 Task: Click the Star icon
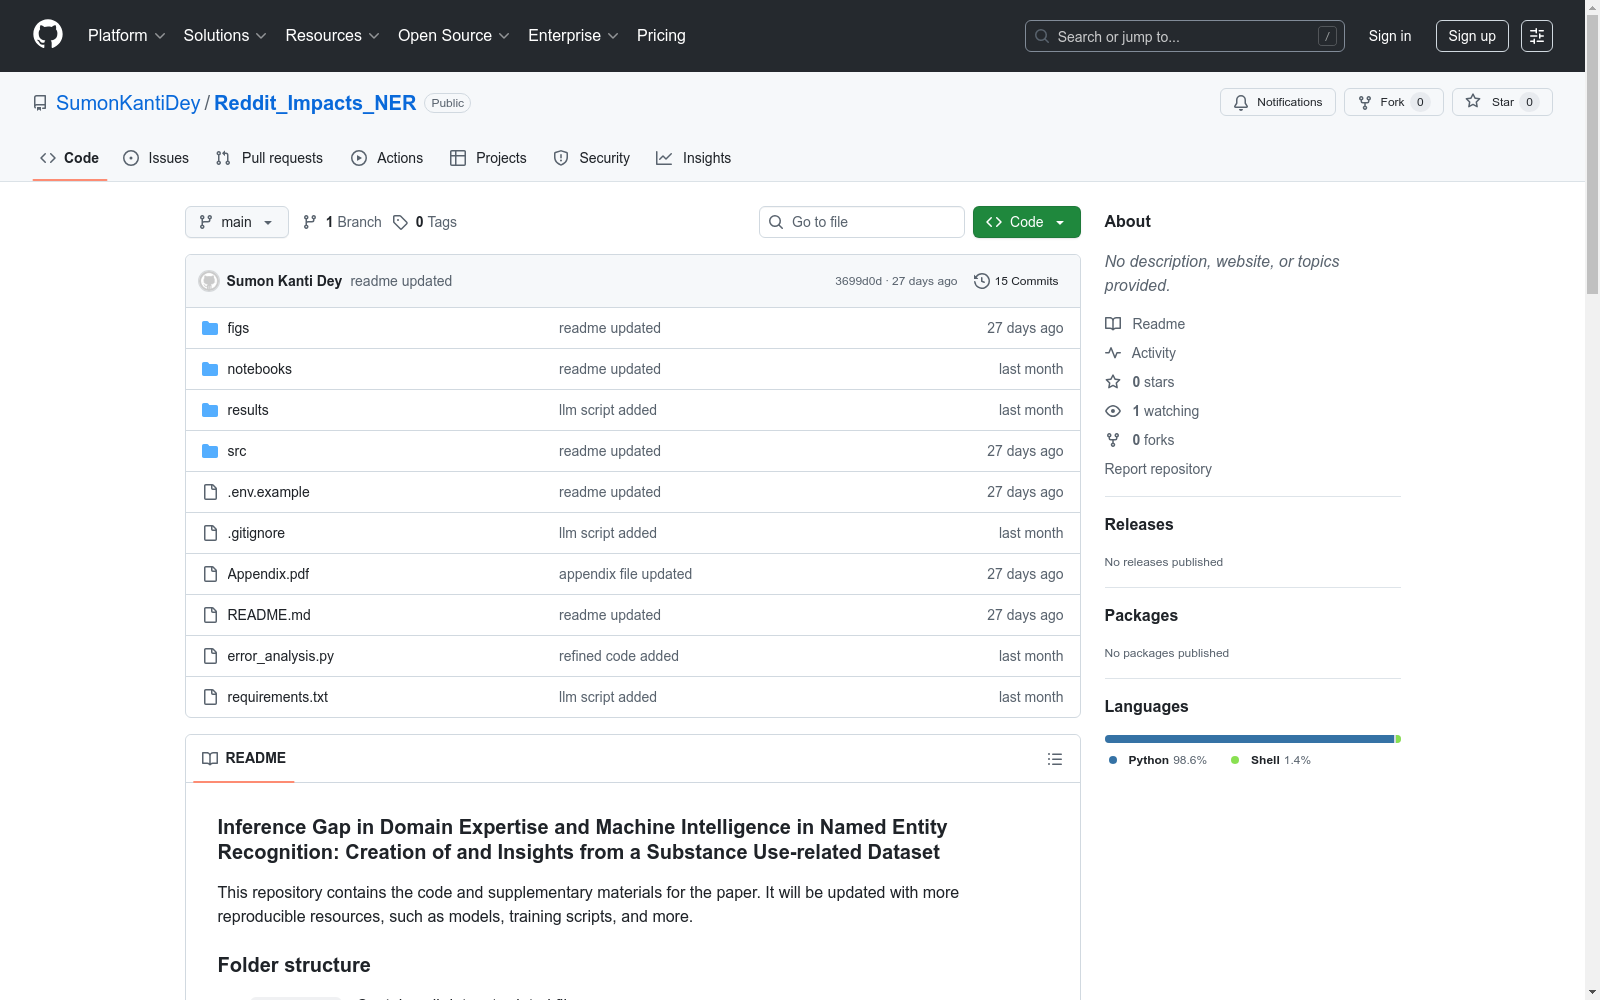point(1473,101)
